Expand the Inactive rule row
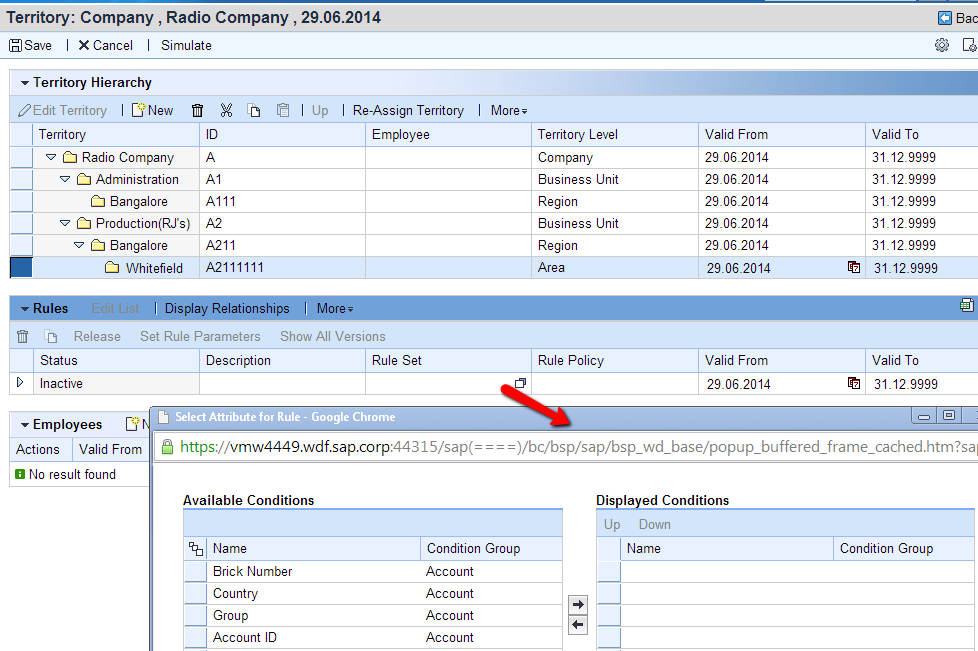Image resolution: width=978 pixels, height=651 pixels. 19,383
